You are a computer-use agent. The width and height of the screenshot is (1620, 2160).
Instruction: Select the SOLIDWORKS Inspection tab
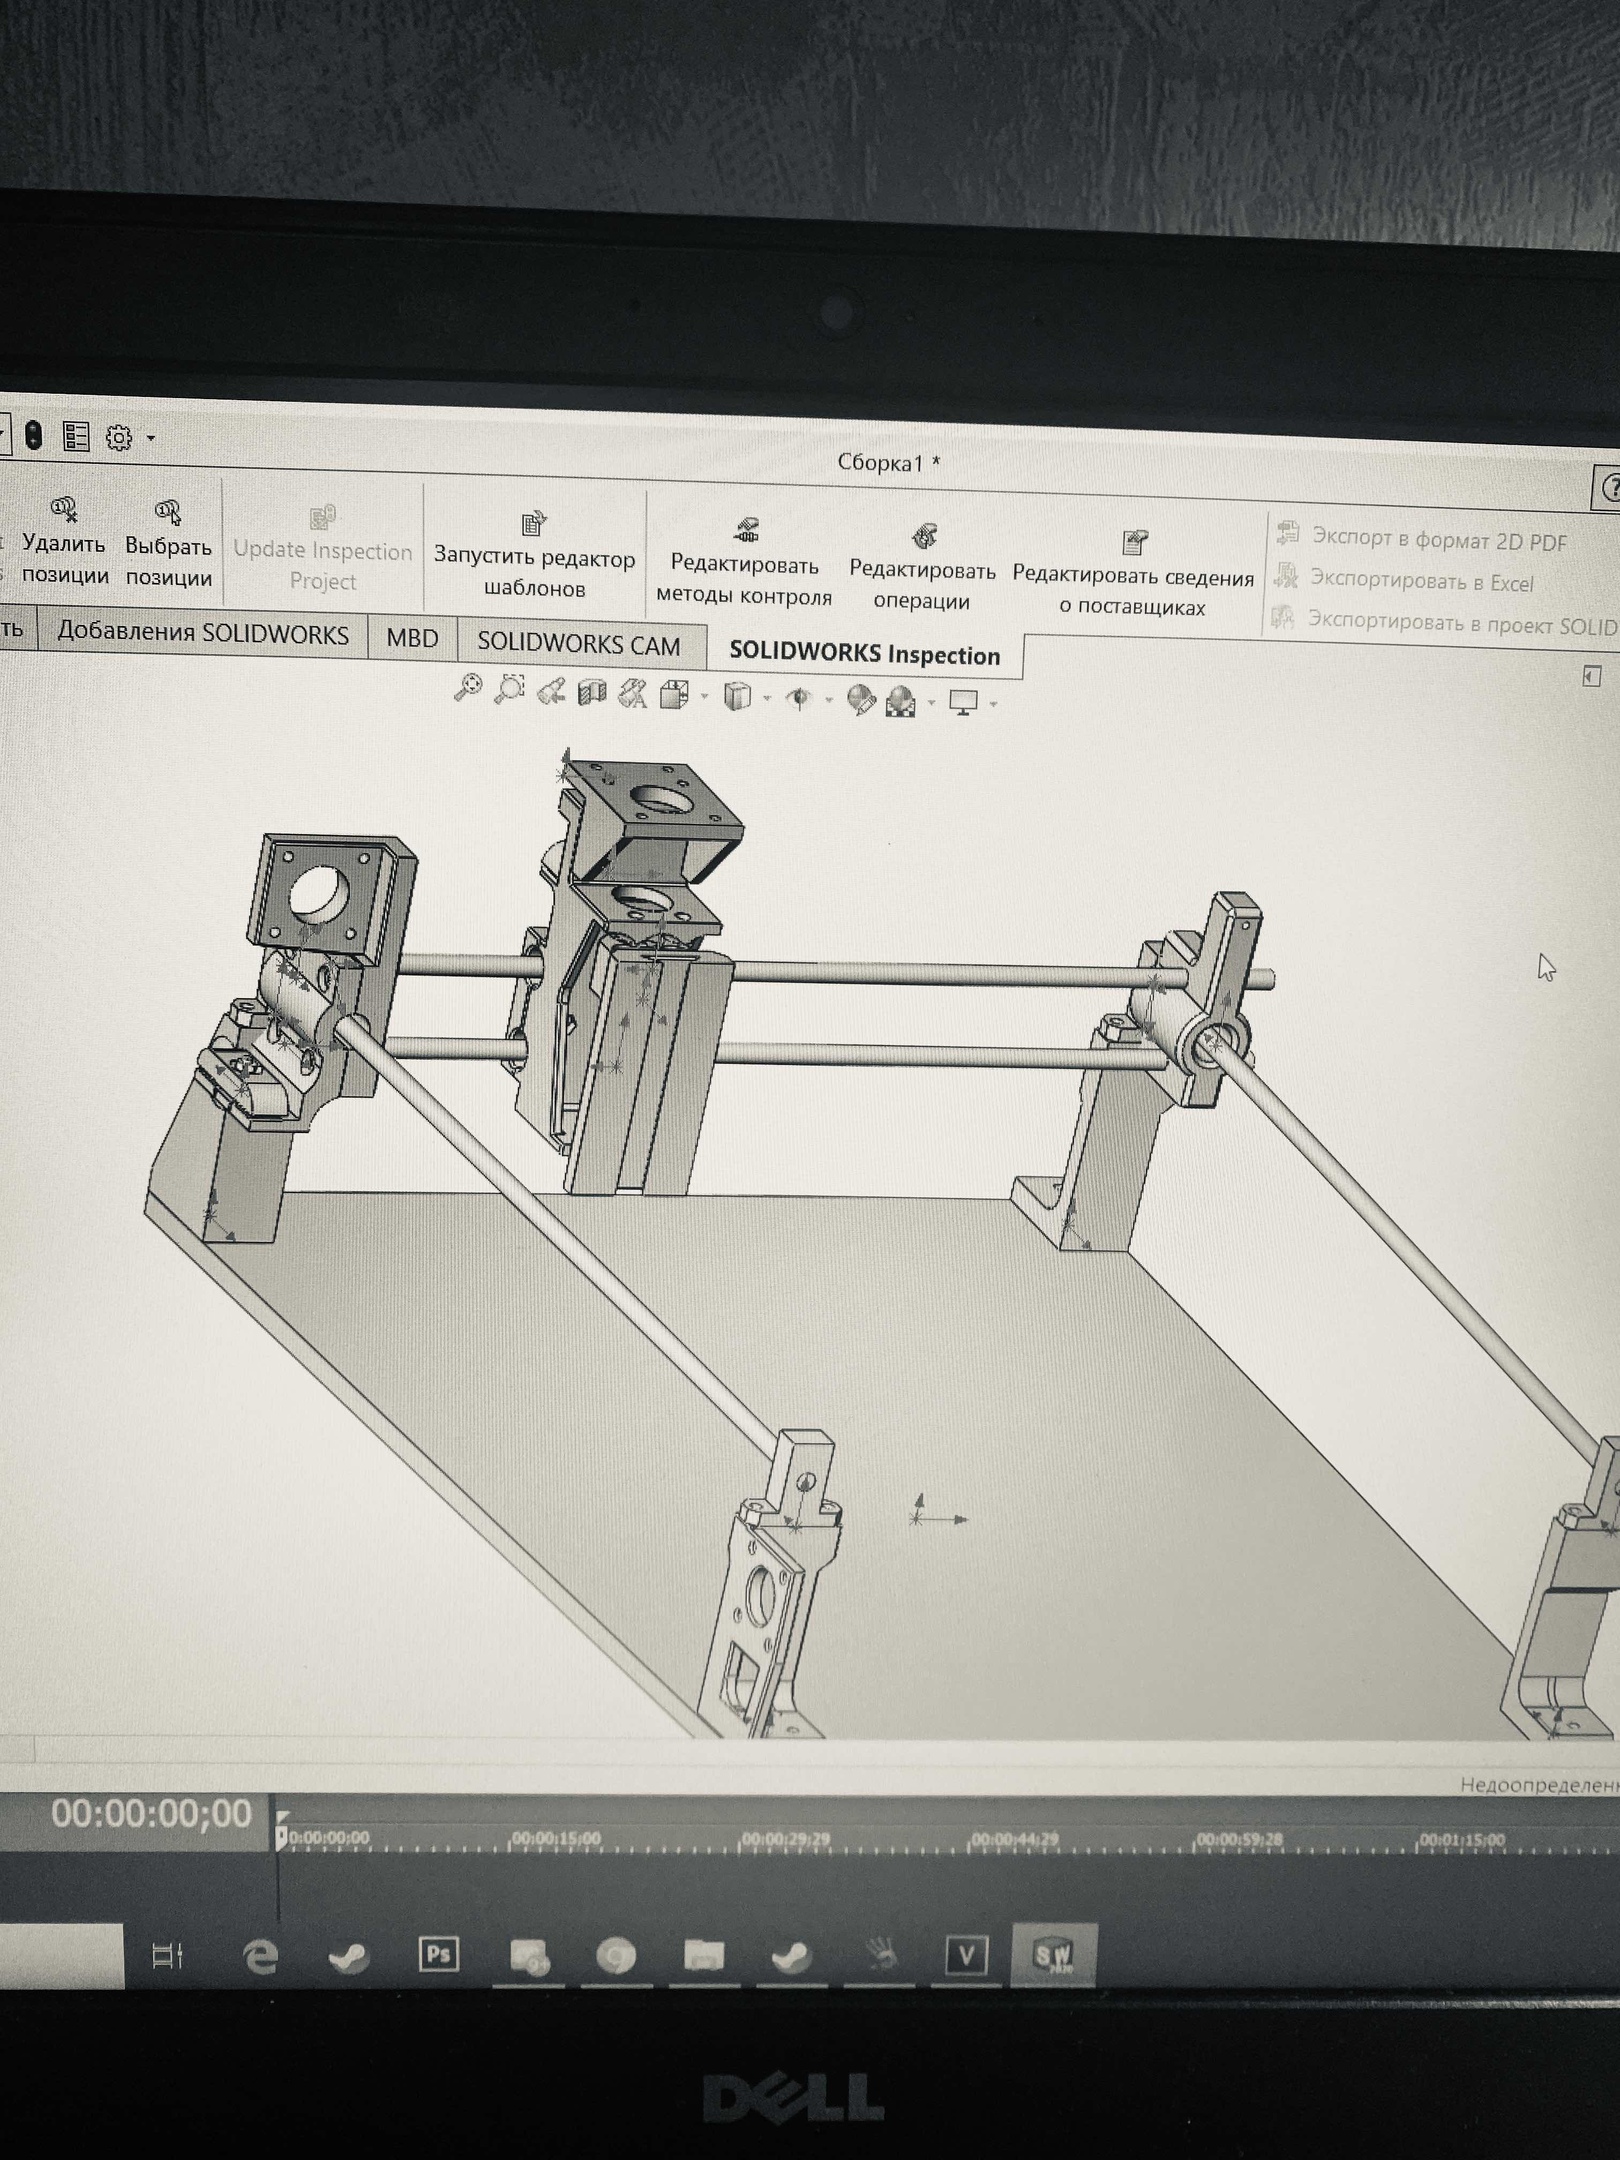coord(865,655)
